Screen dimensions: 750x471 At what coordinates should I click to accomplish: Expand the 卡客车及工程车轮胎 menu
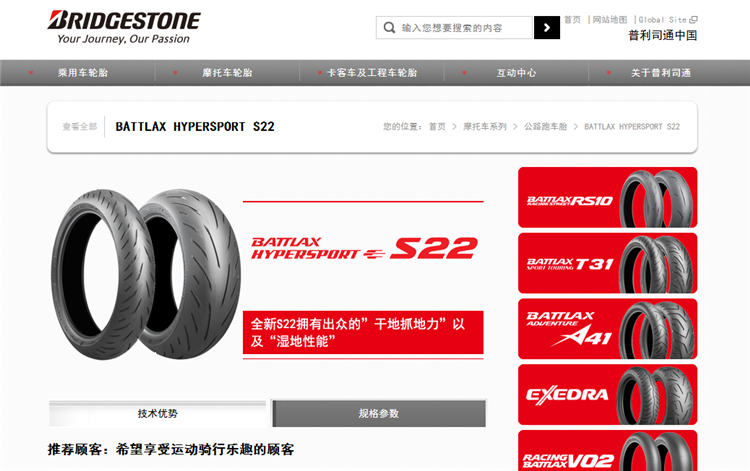pyautogui.click(x=372, y=73)
